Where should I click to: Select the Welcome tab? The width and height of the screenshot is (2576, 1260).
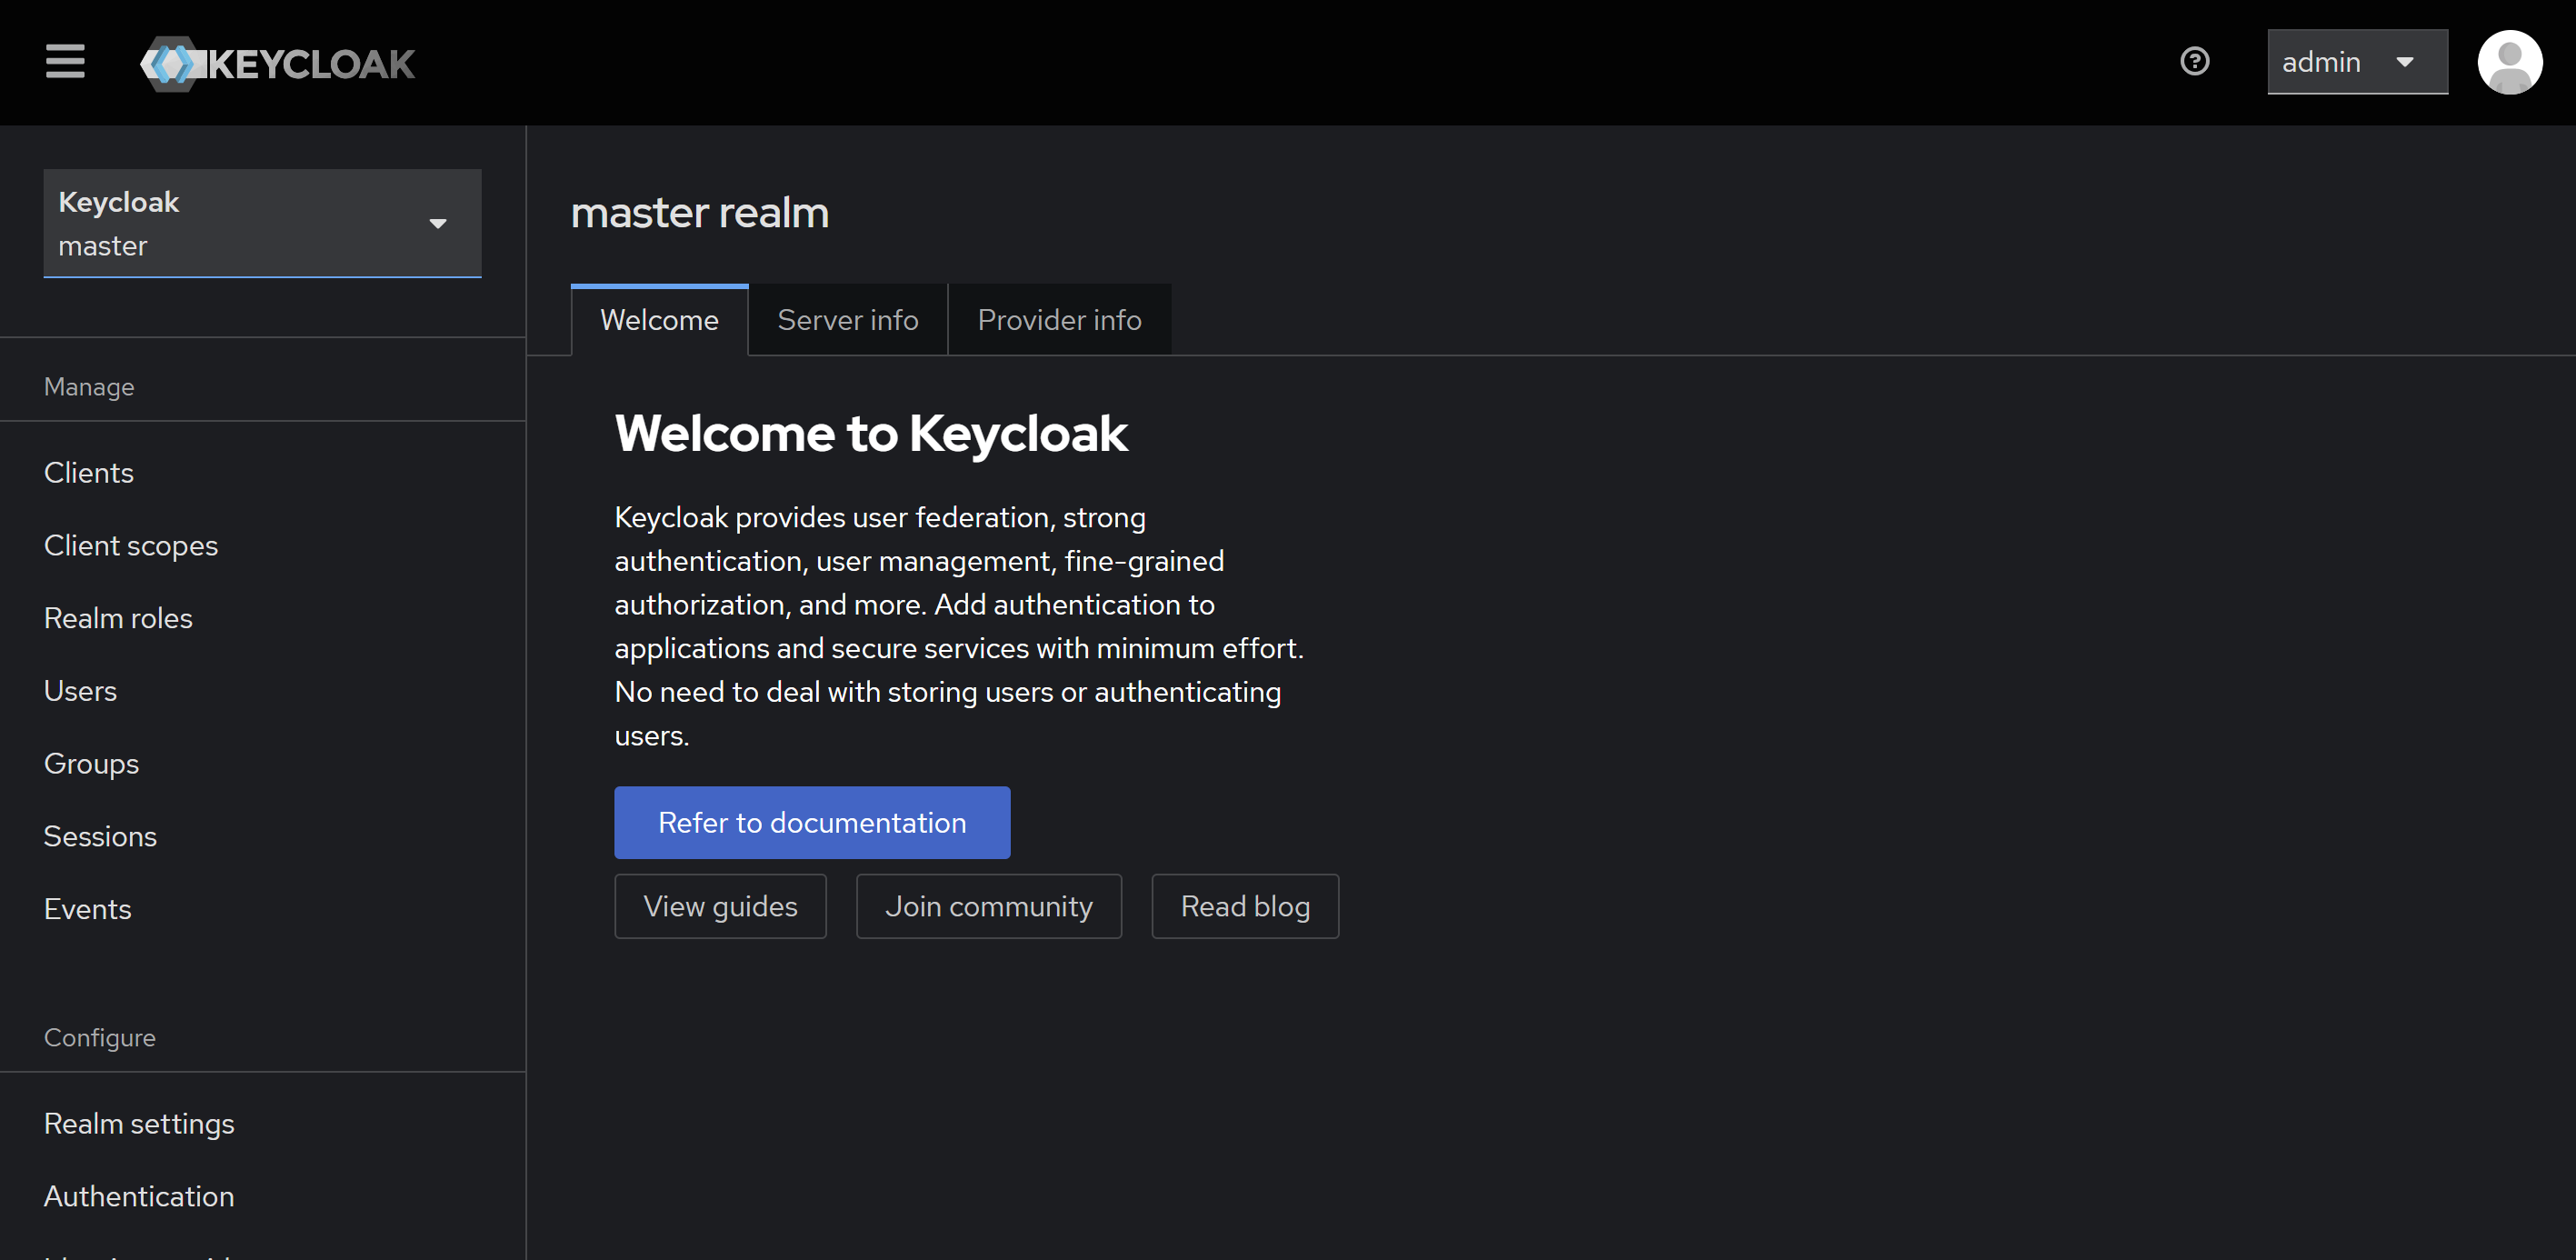pos(659,320)
